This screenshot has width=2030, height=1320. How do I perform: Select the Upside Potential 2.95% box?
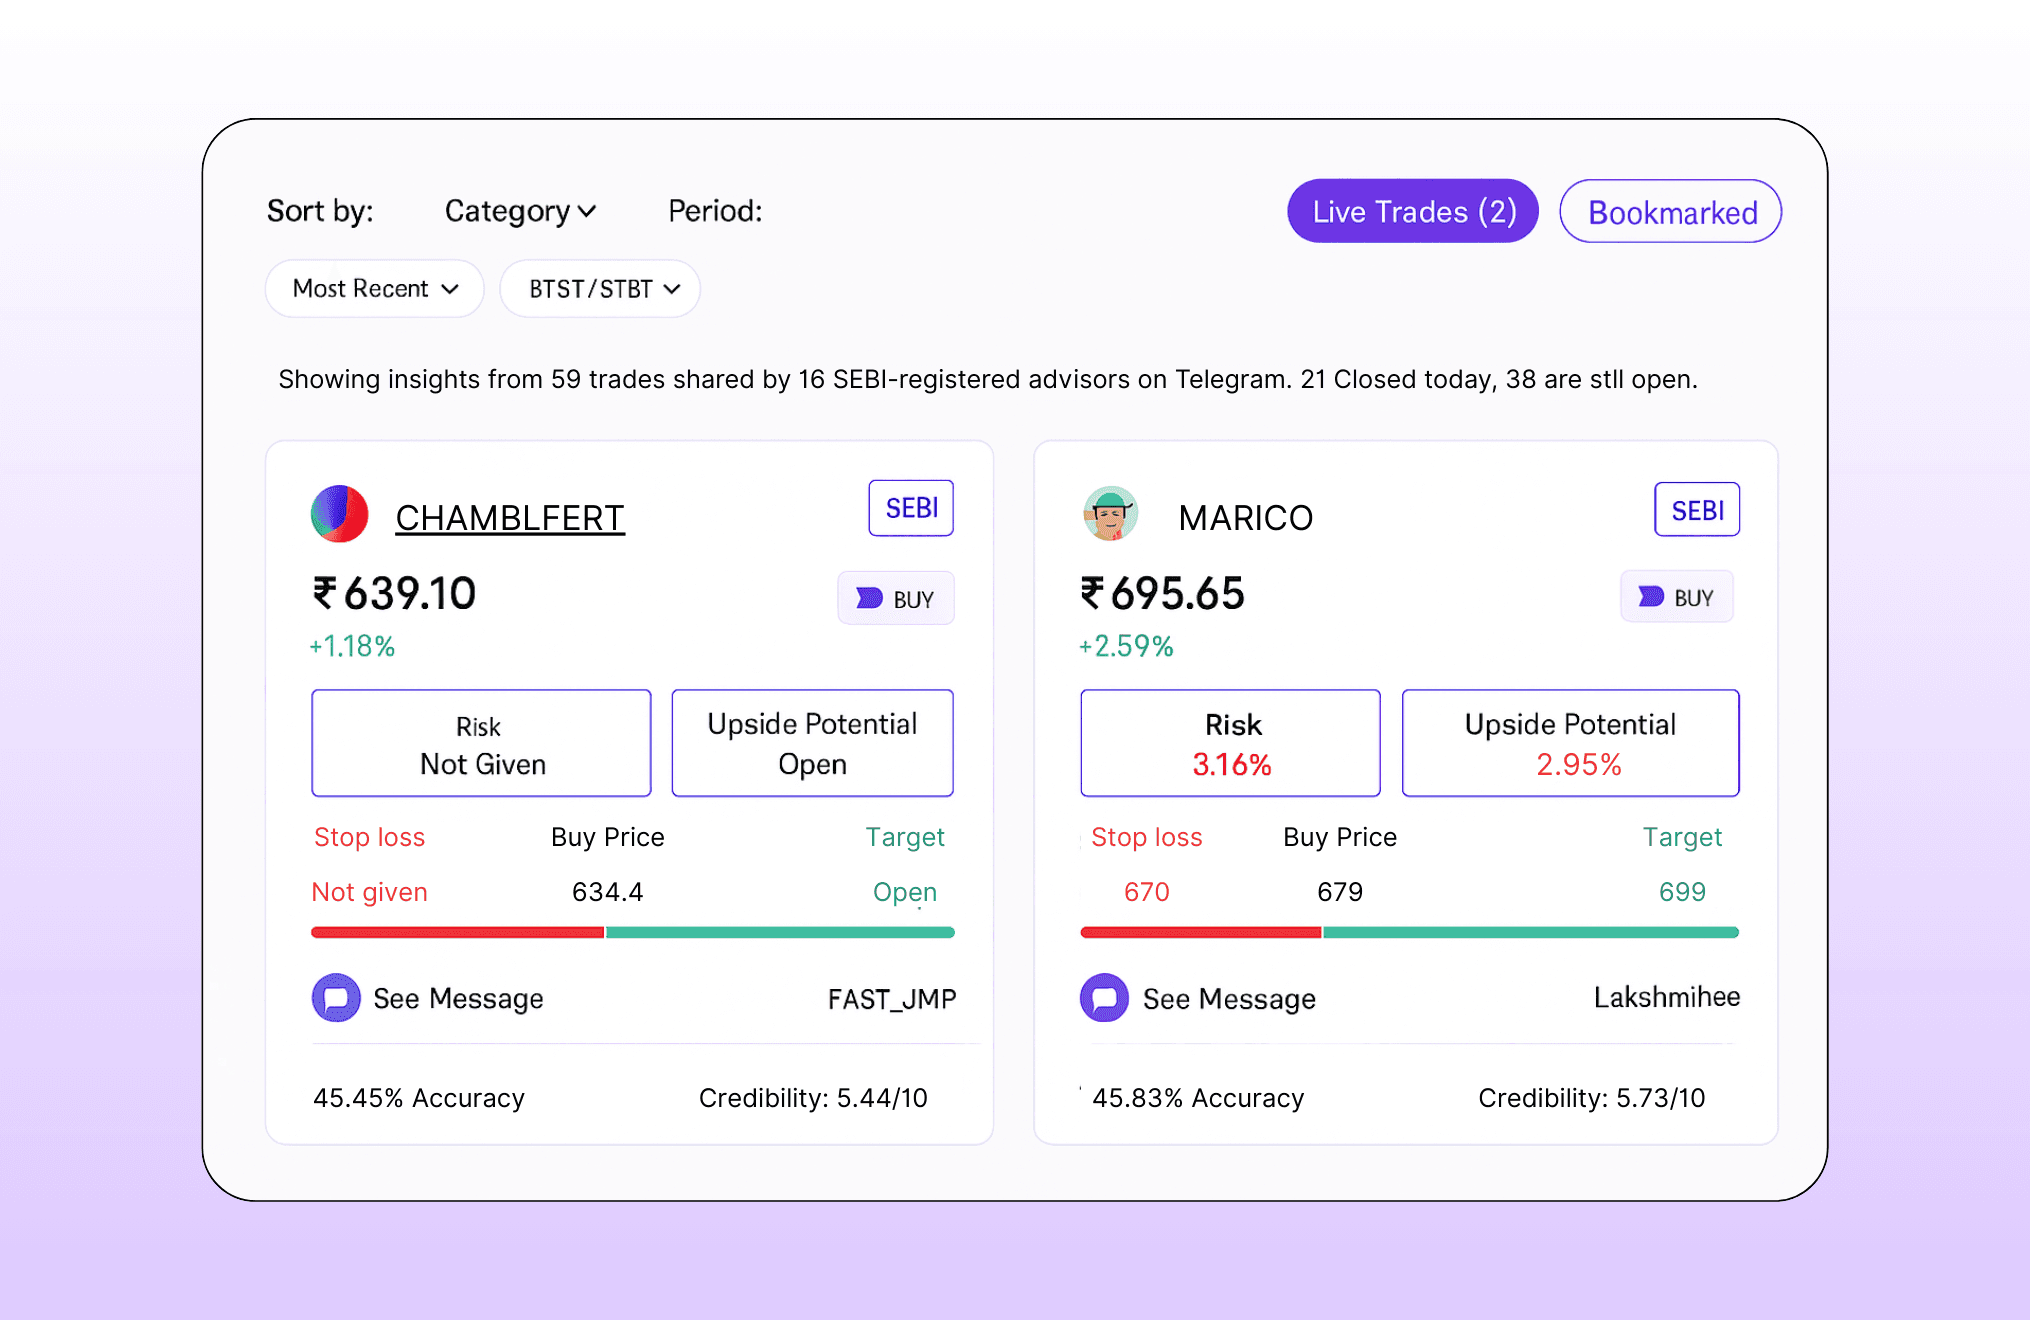[1571, 743]
